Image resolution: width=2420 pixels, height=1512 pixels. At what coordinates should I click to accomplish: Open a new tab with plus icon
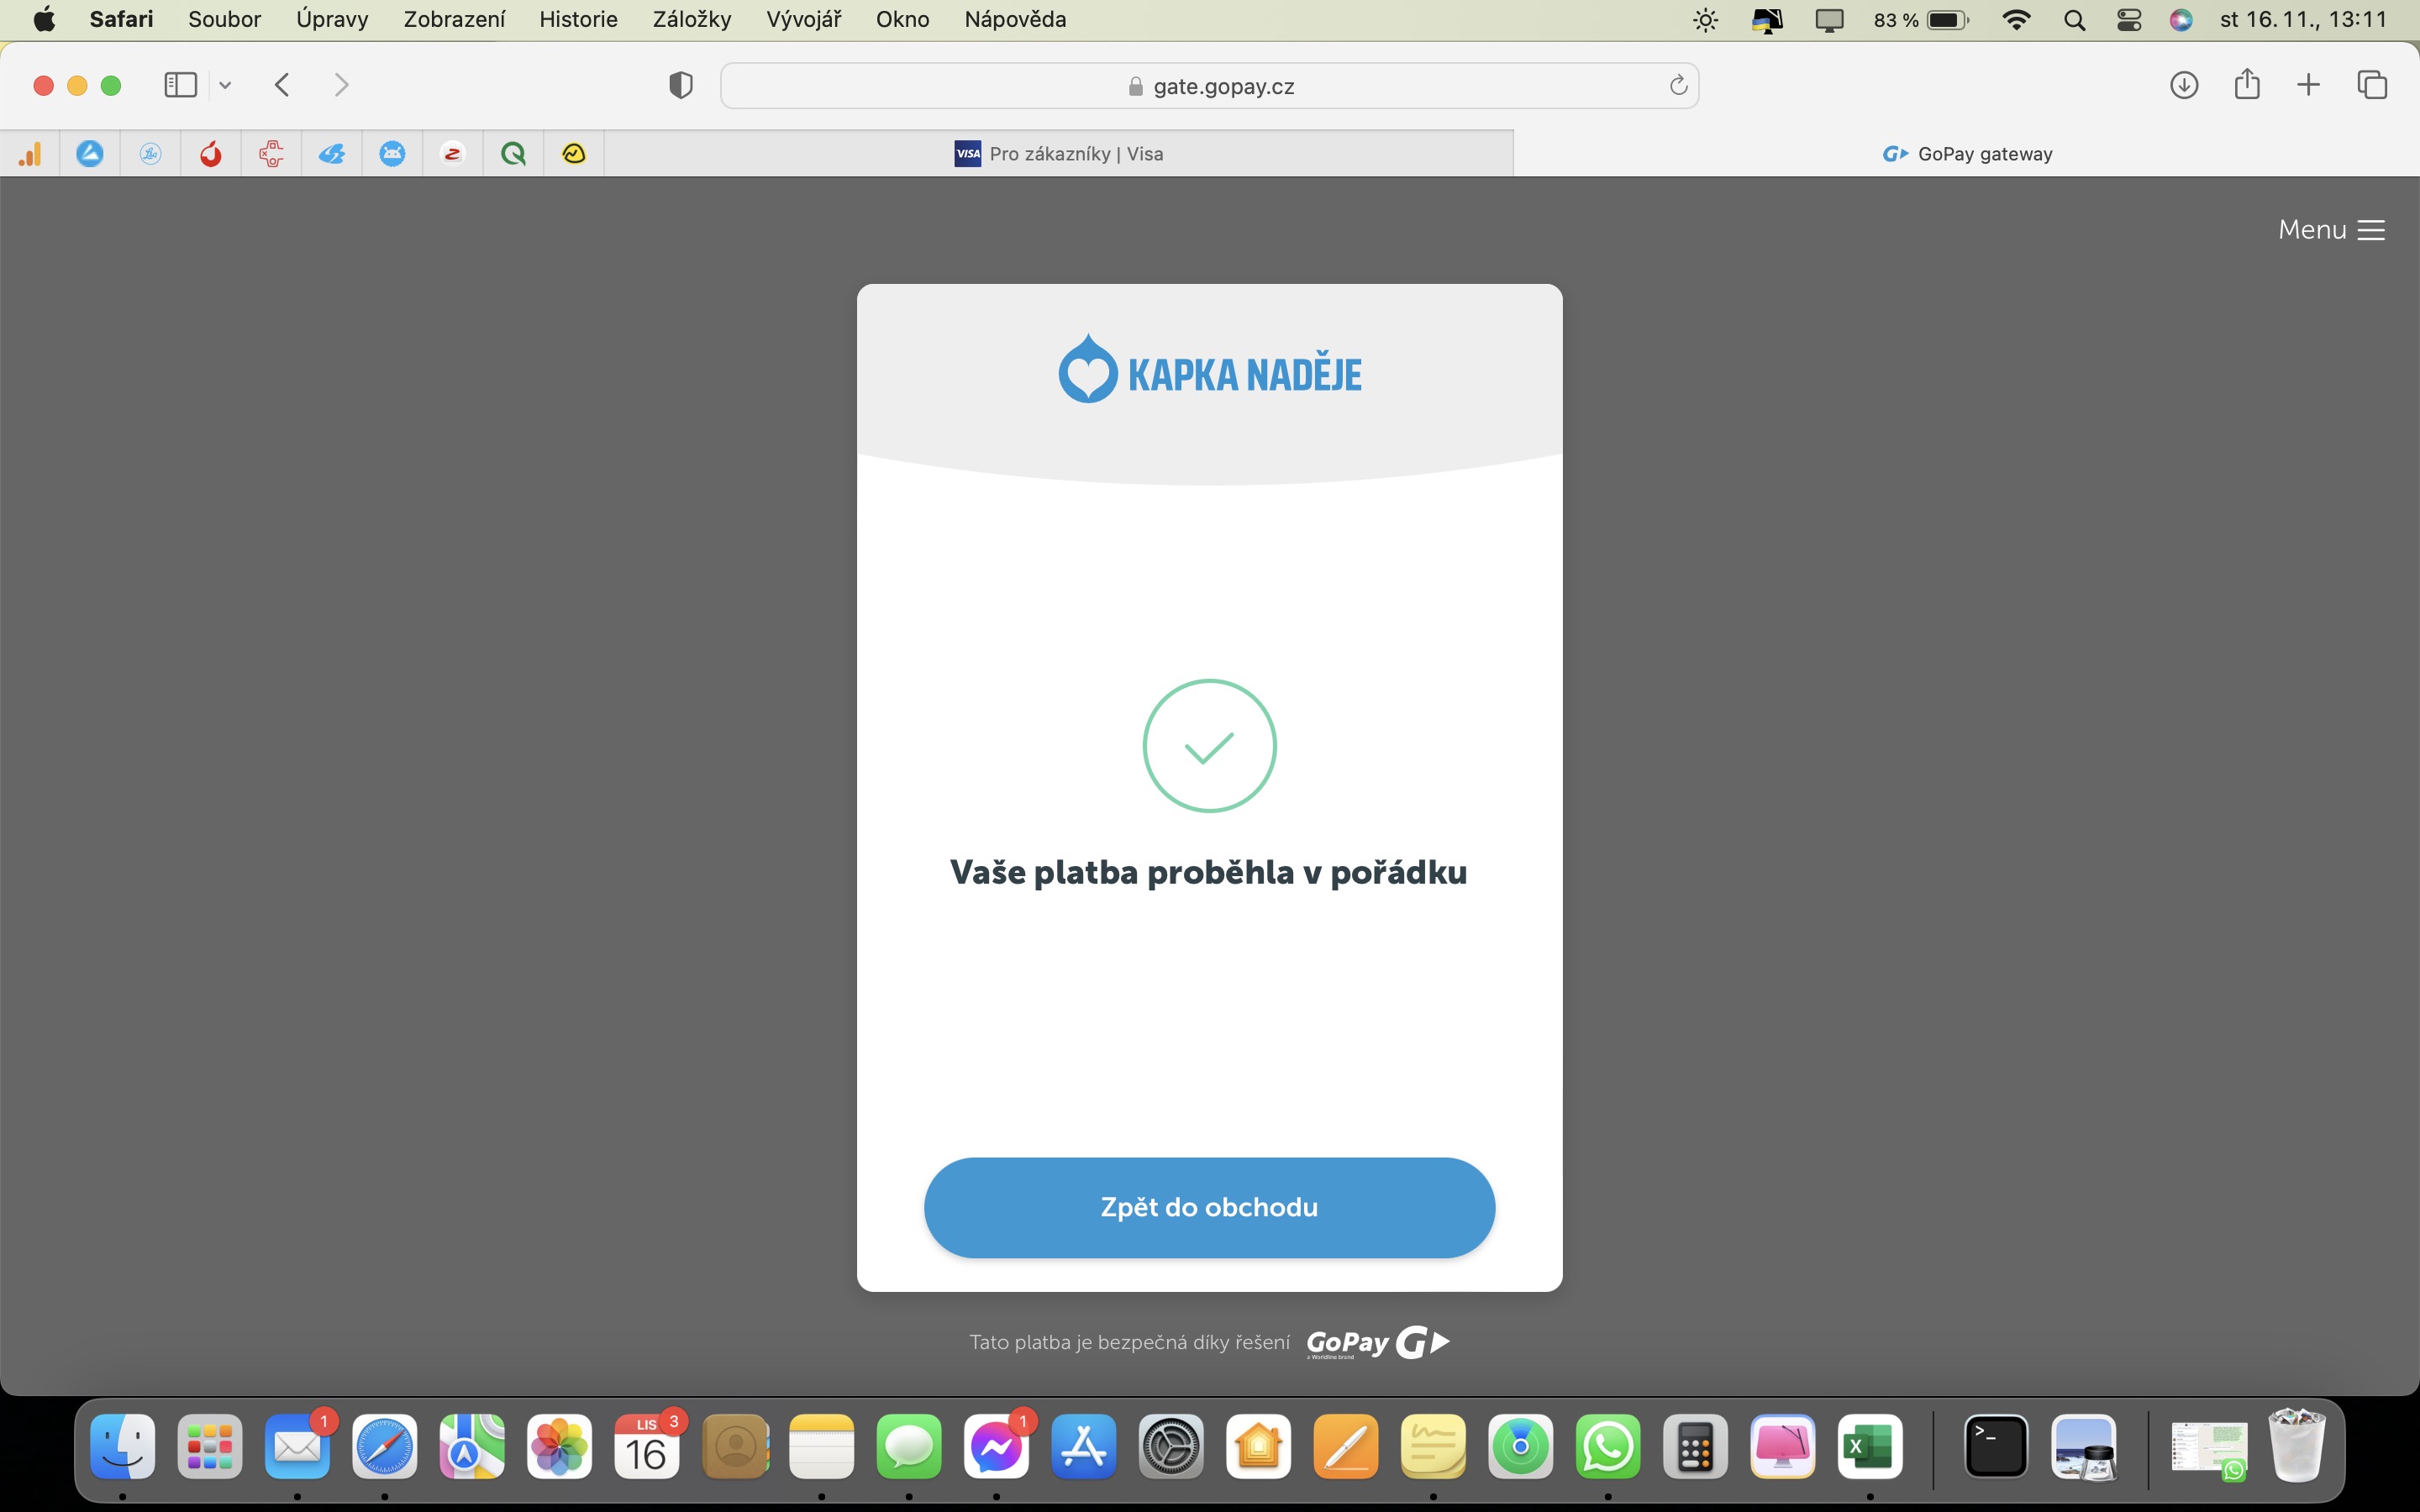tap(2308, 85)
